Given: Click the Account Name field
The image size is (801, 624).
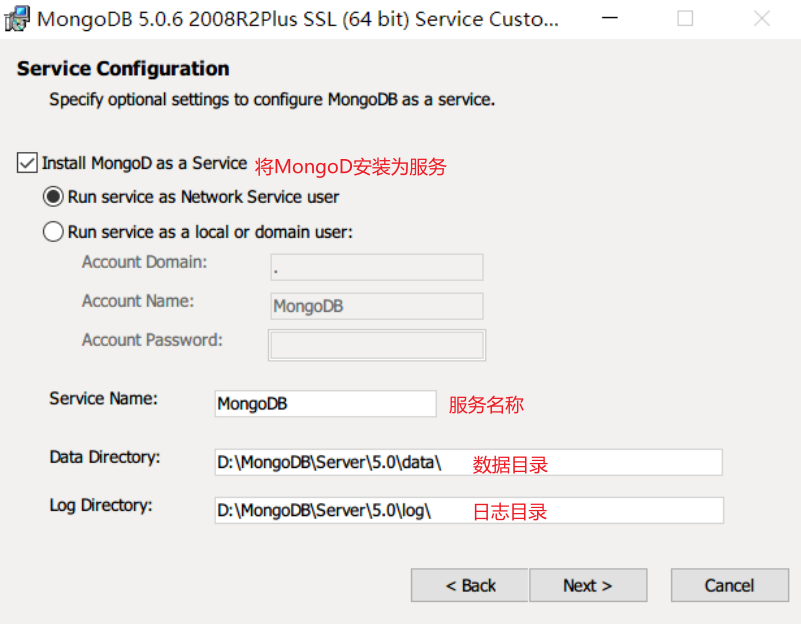Looking at the screenshot, I should point(377,306).
